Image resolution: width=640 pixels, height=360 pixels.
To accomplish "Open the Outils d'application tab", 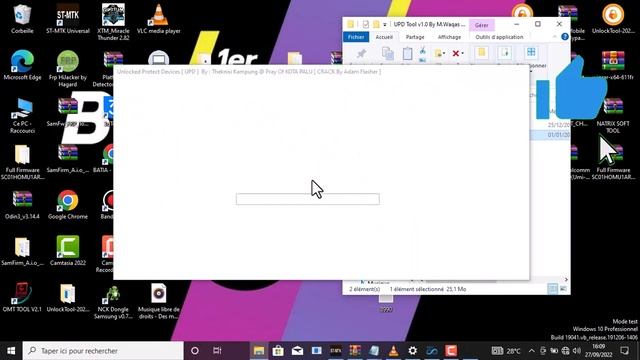I will click(499, 37).
